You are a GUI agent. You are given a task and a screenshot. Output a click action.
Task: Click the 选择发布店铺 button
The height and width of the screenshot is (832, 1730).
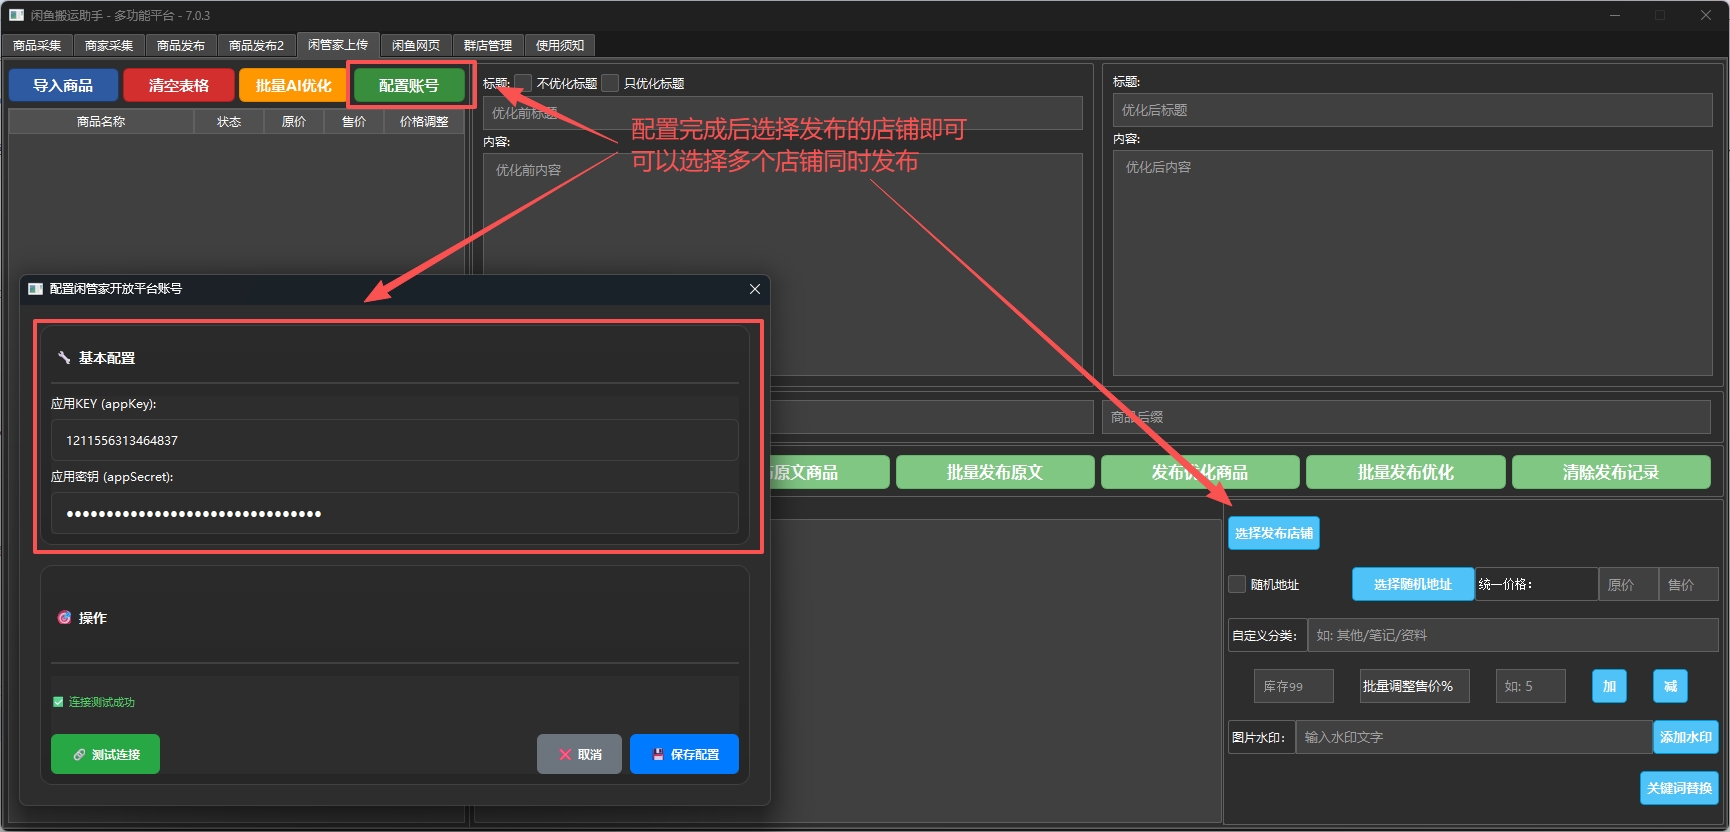(x=1273, y=533)
